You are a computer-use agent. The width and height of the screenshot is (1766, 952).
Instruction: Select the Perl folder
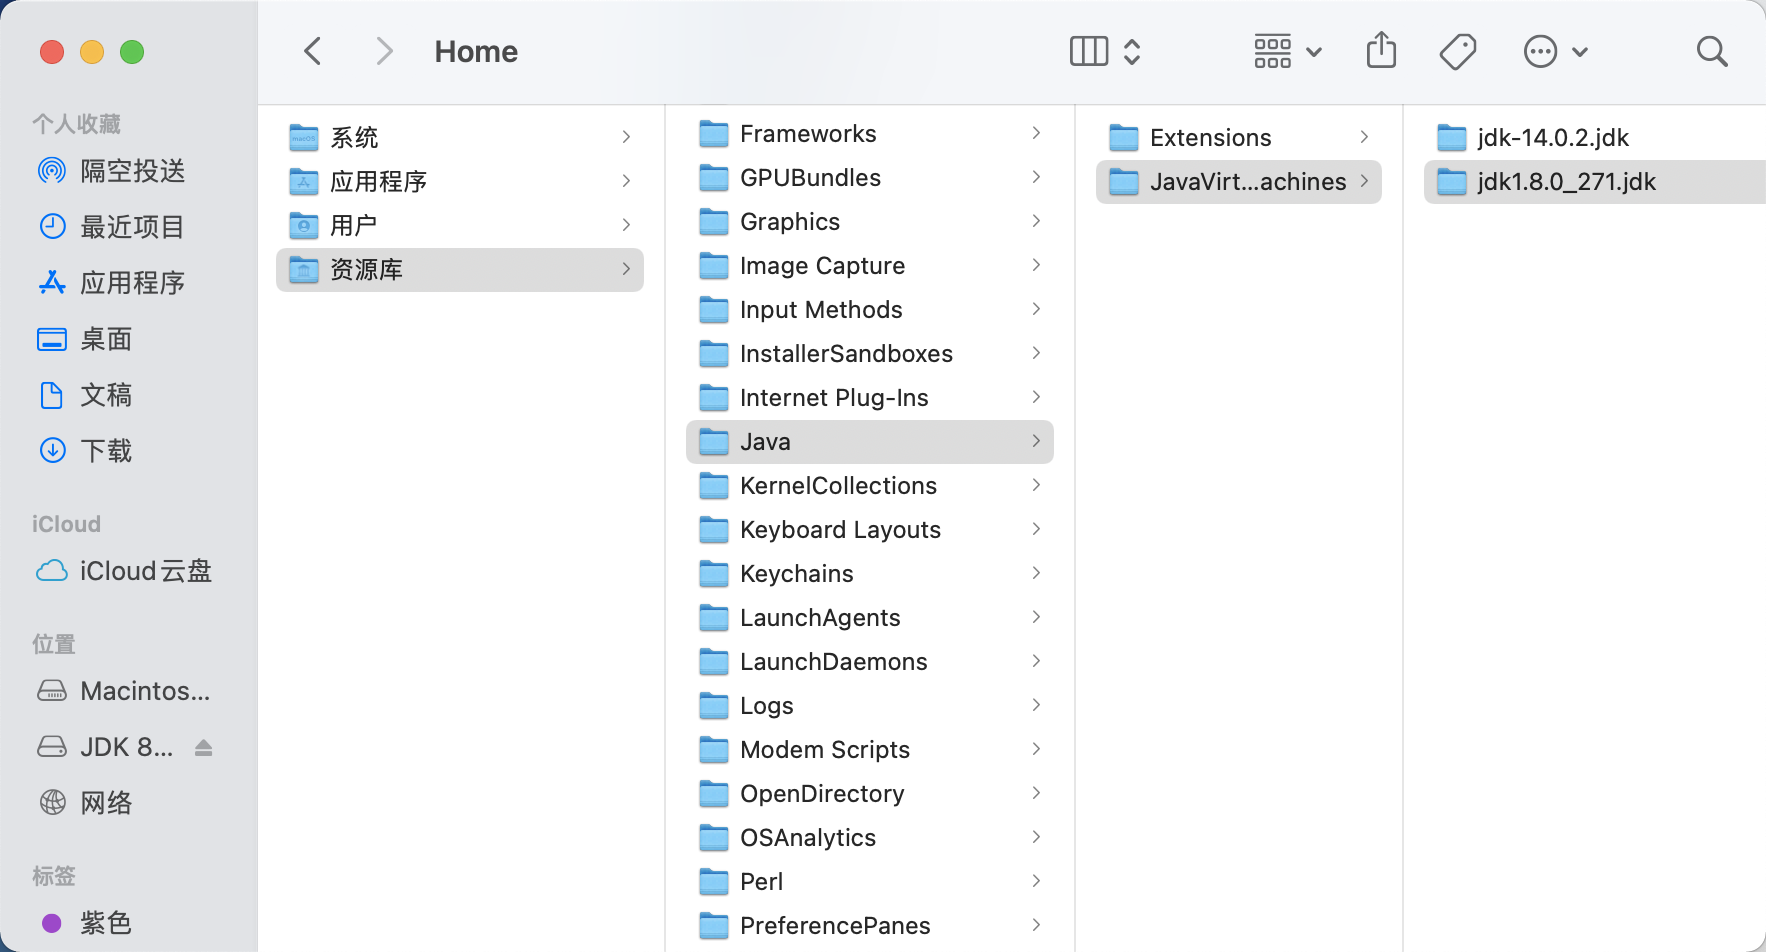click(870, 881)
